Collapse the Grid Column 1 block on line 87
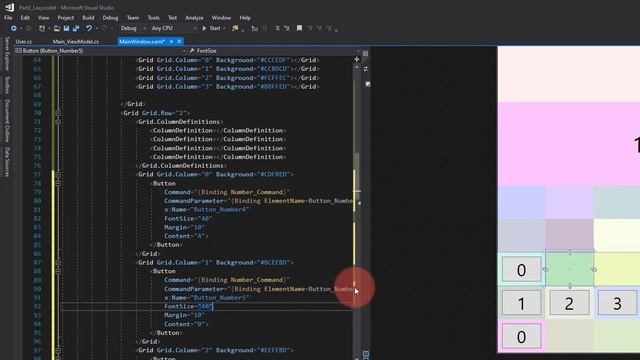Image resolution: width=640 pixels, height=360 pixels. click(58, 262)
